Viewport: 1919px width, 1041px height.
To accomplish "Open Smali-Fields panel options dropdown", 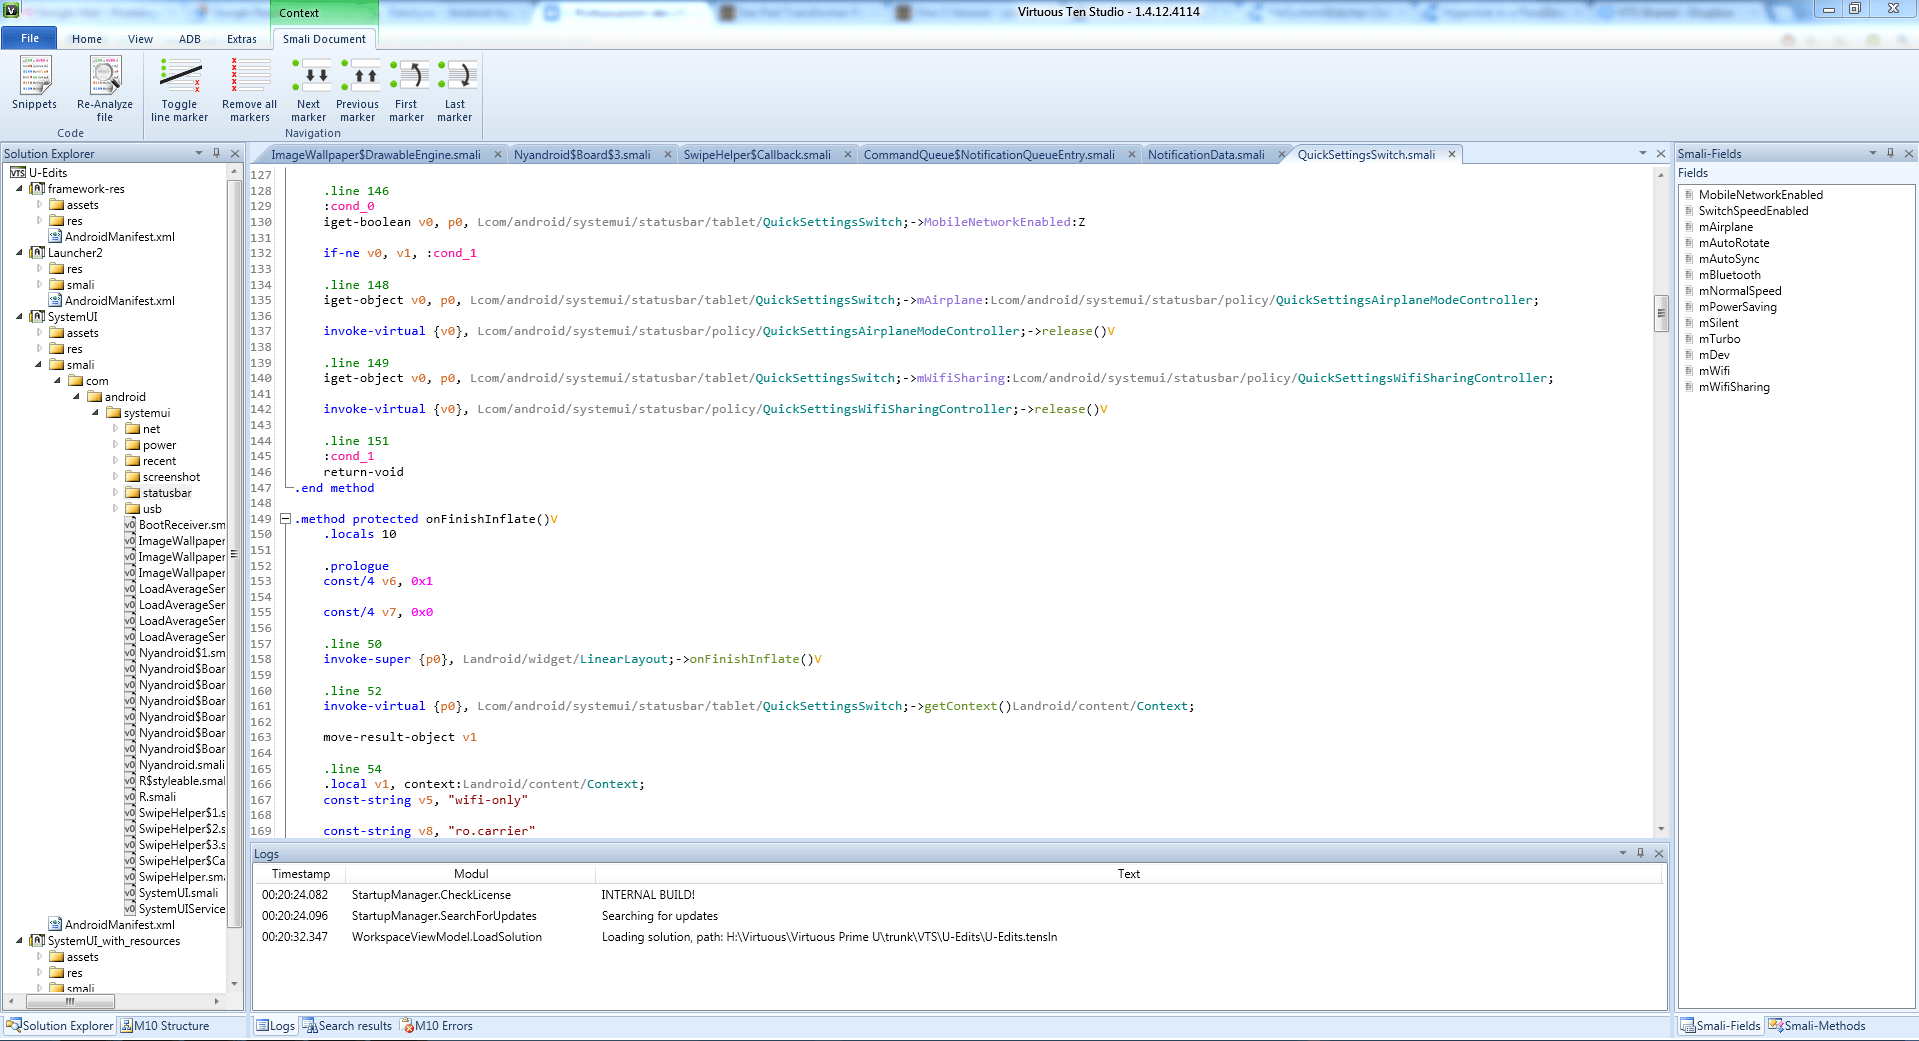I will point(1872,153).
